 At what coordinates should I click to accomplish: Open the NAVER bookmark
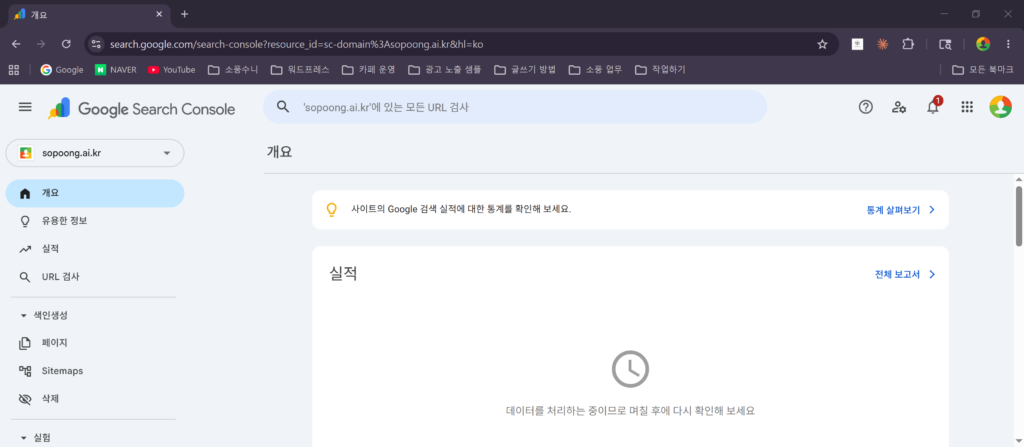point(116,69)
